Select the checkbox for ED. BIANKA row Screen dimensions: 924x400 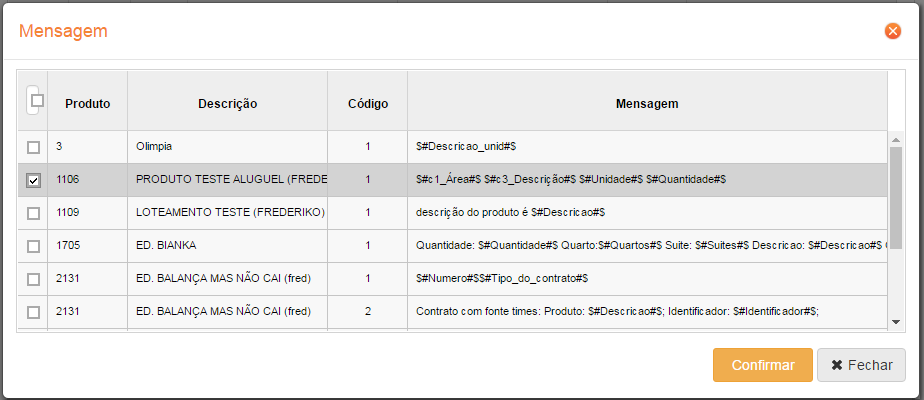(33, 246)
